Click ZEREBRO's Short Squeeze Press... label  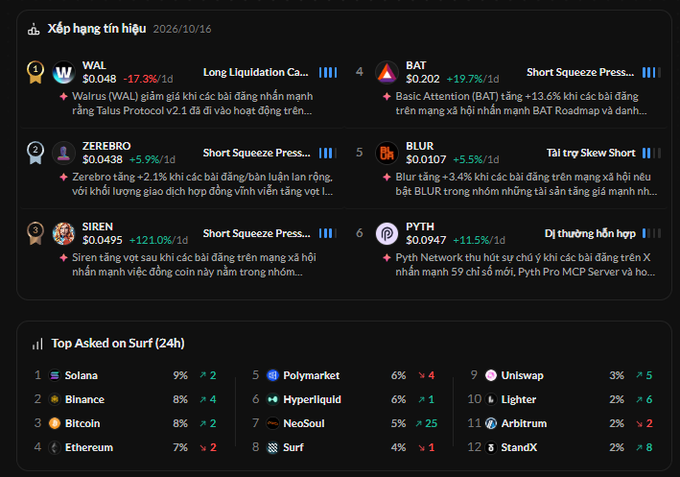pyautogui.click(x=257, y=153)
